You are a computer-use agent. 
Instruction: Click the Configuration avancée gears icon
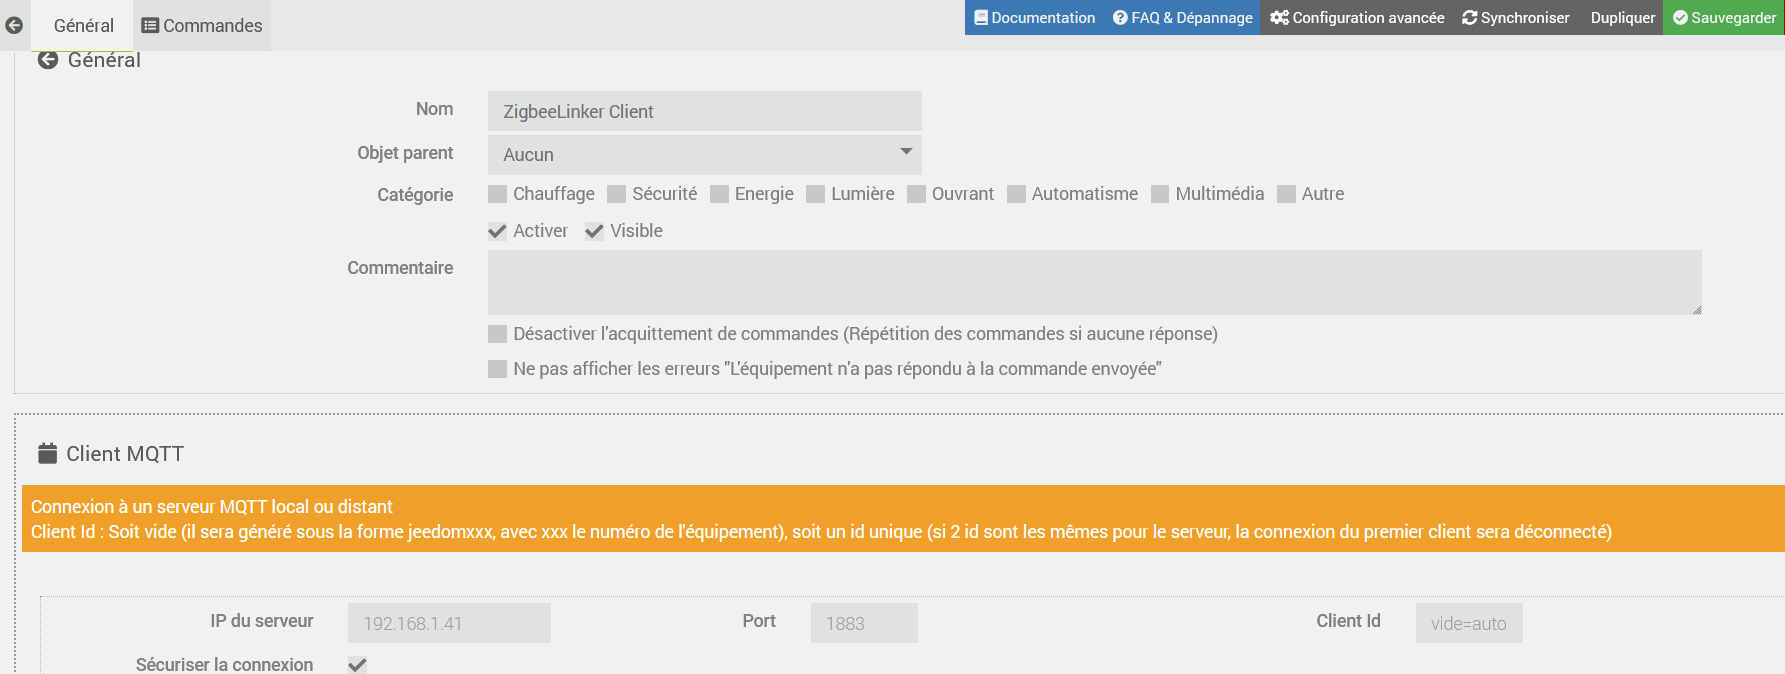point(1279,18)
